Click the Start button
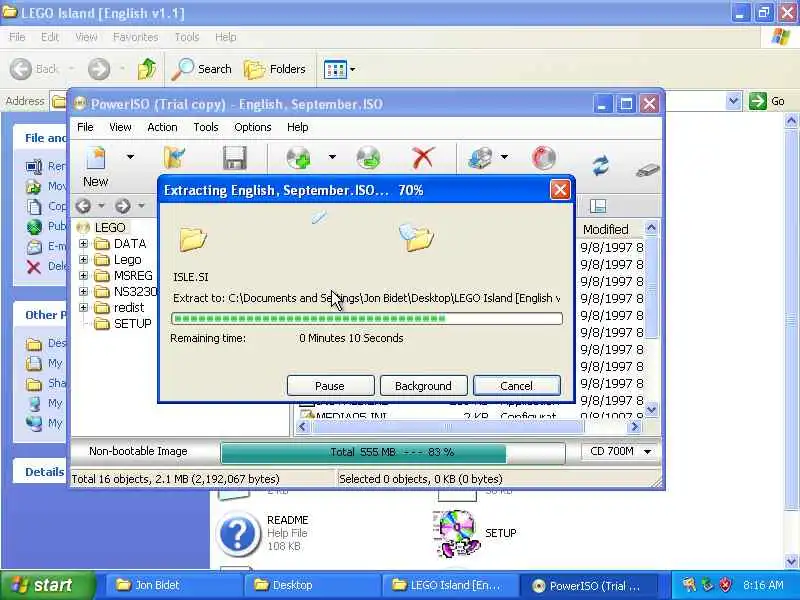 pos(47,585)
